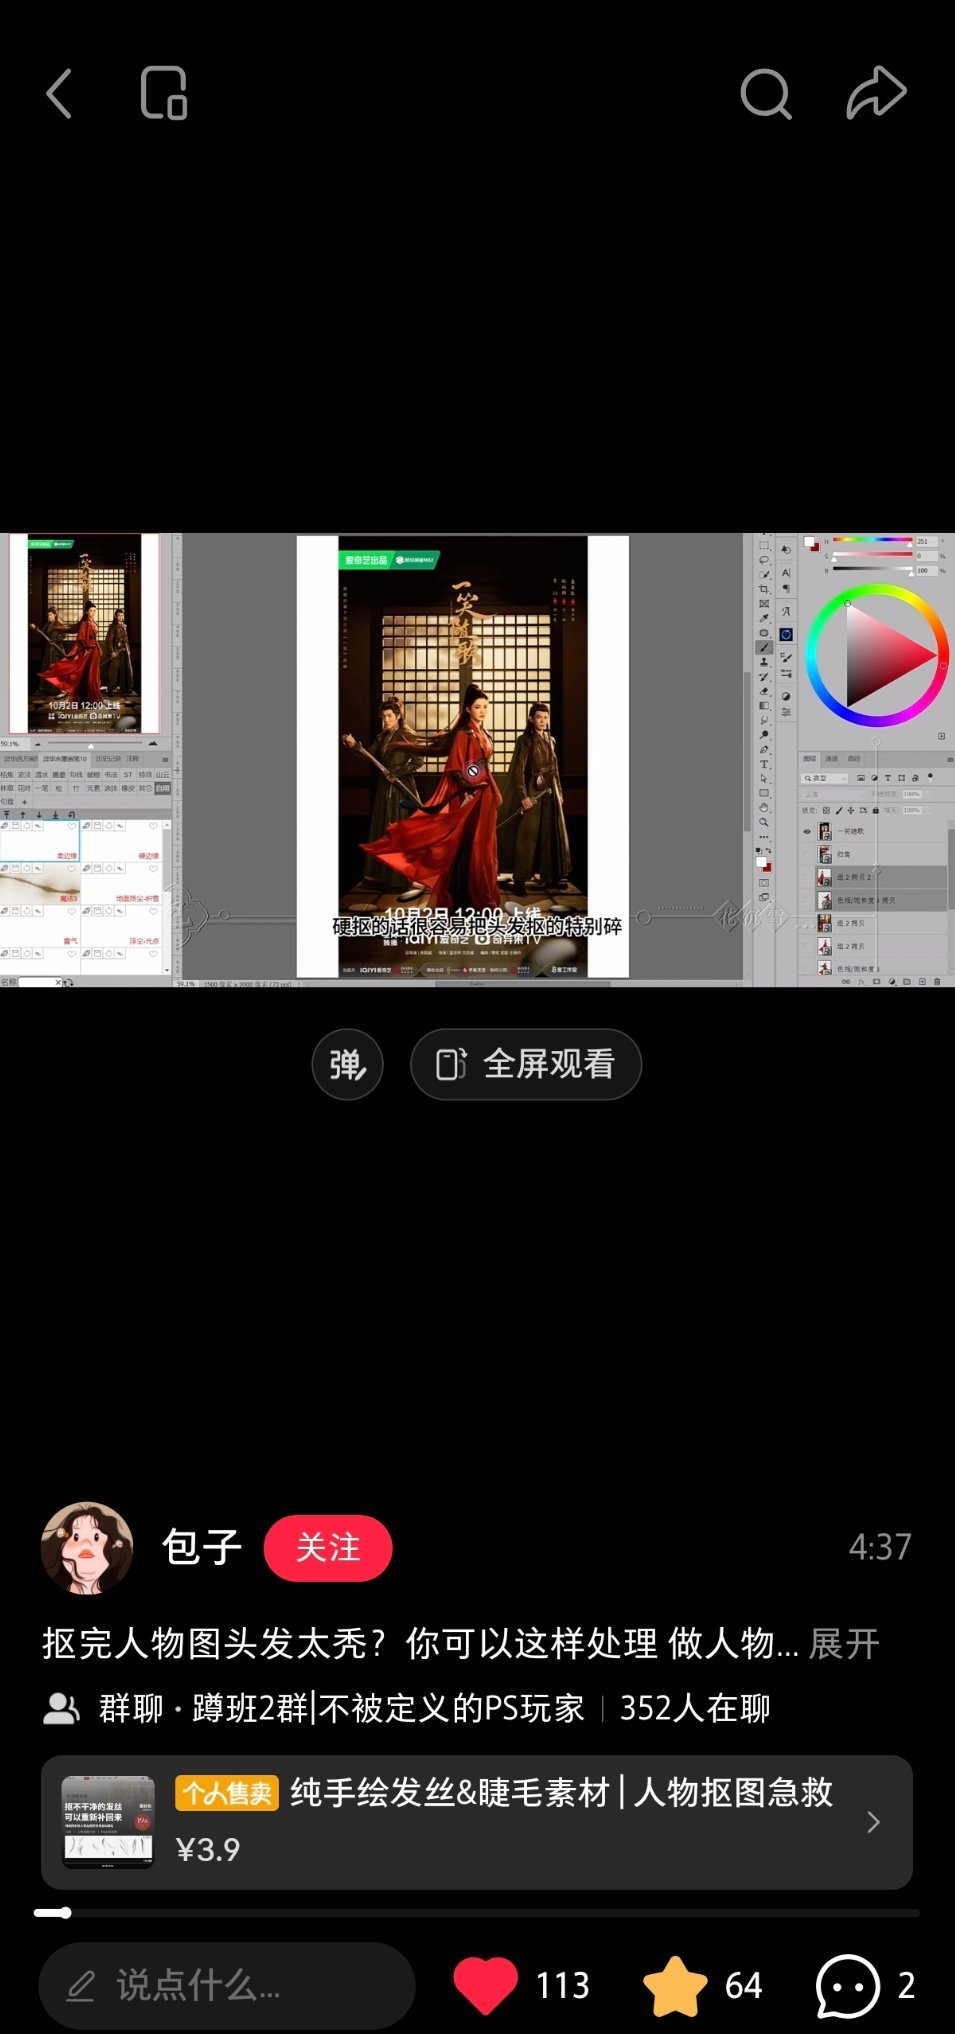The height and width of the screenshot is (2034, 955).
Task: Switch to the 历史记录 tab in left panel
Action: (x=108, y=758)
